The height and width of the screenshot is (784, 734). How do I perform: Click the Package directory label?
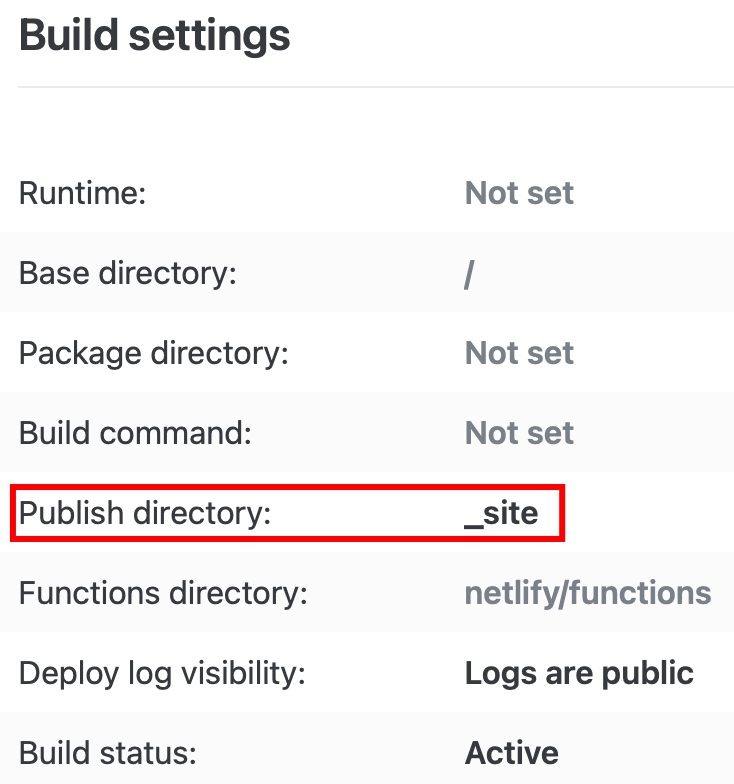click(x=153, y=353)
